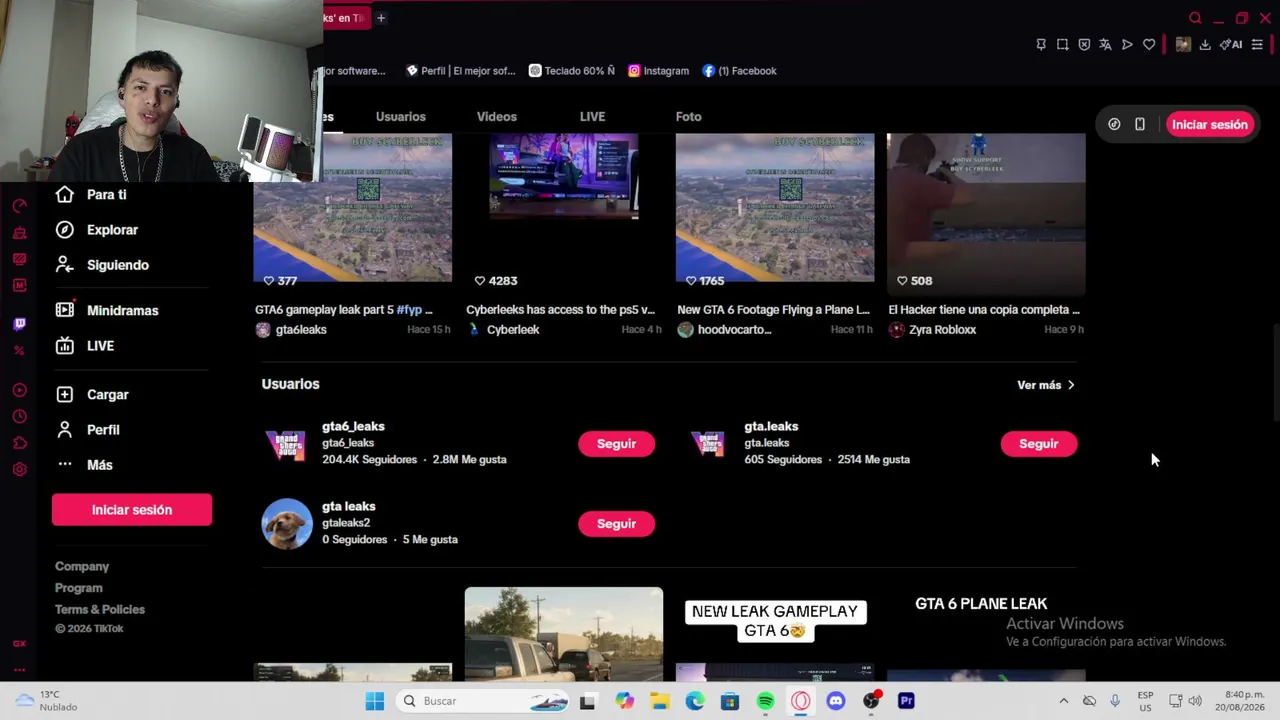Click the pin icon in browser toolbar
This screenshot has width=1280, height=720.
[x=1041, y=45]
